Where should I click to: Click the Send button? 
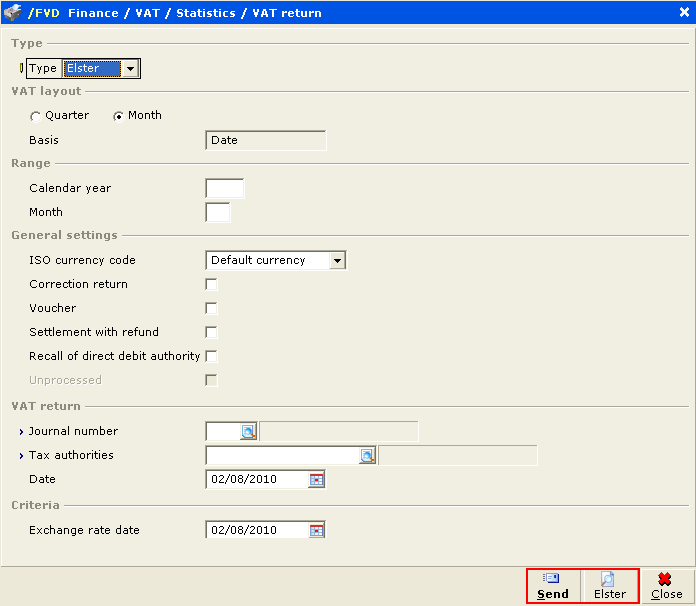click(x=552, y=586)
